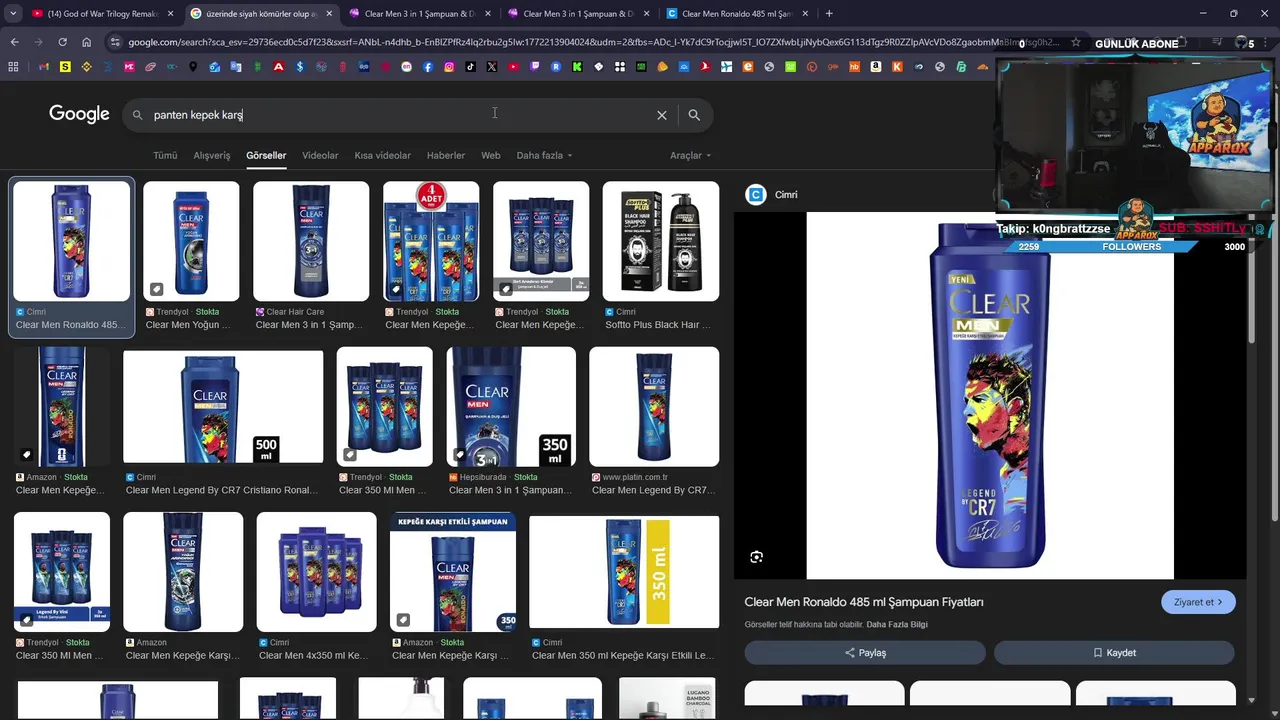The image size is (1280, 720).
Task: Switch to the Haberler tab
Action: (x=445, y=155)
